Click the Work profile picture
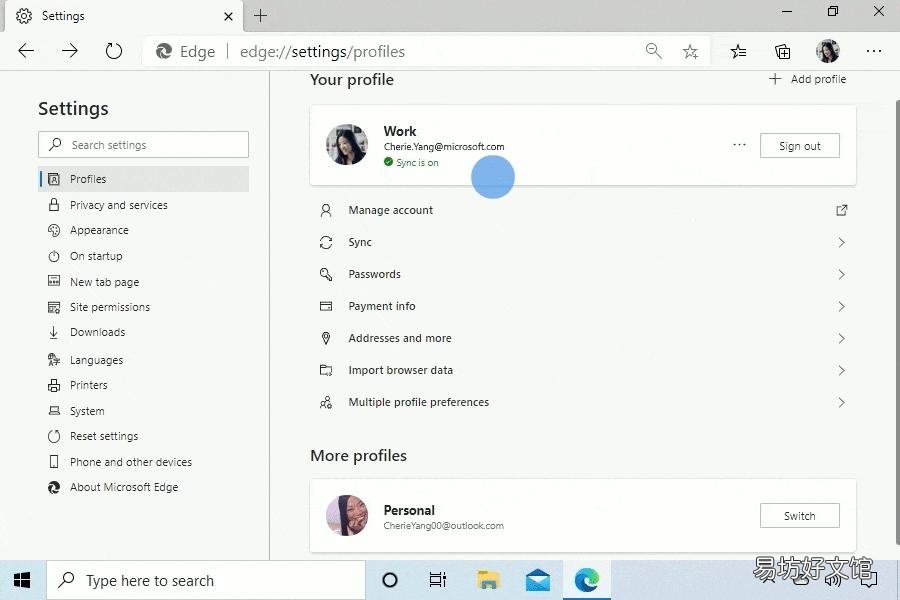The height and width of the screenshot is (600, 900). pyautogui.click(x=347, y=145)
